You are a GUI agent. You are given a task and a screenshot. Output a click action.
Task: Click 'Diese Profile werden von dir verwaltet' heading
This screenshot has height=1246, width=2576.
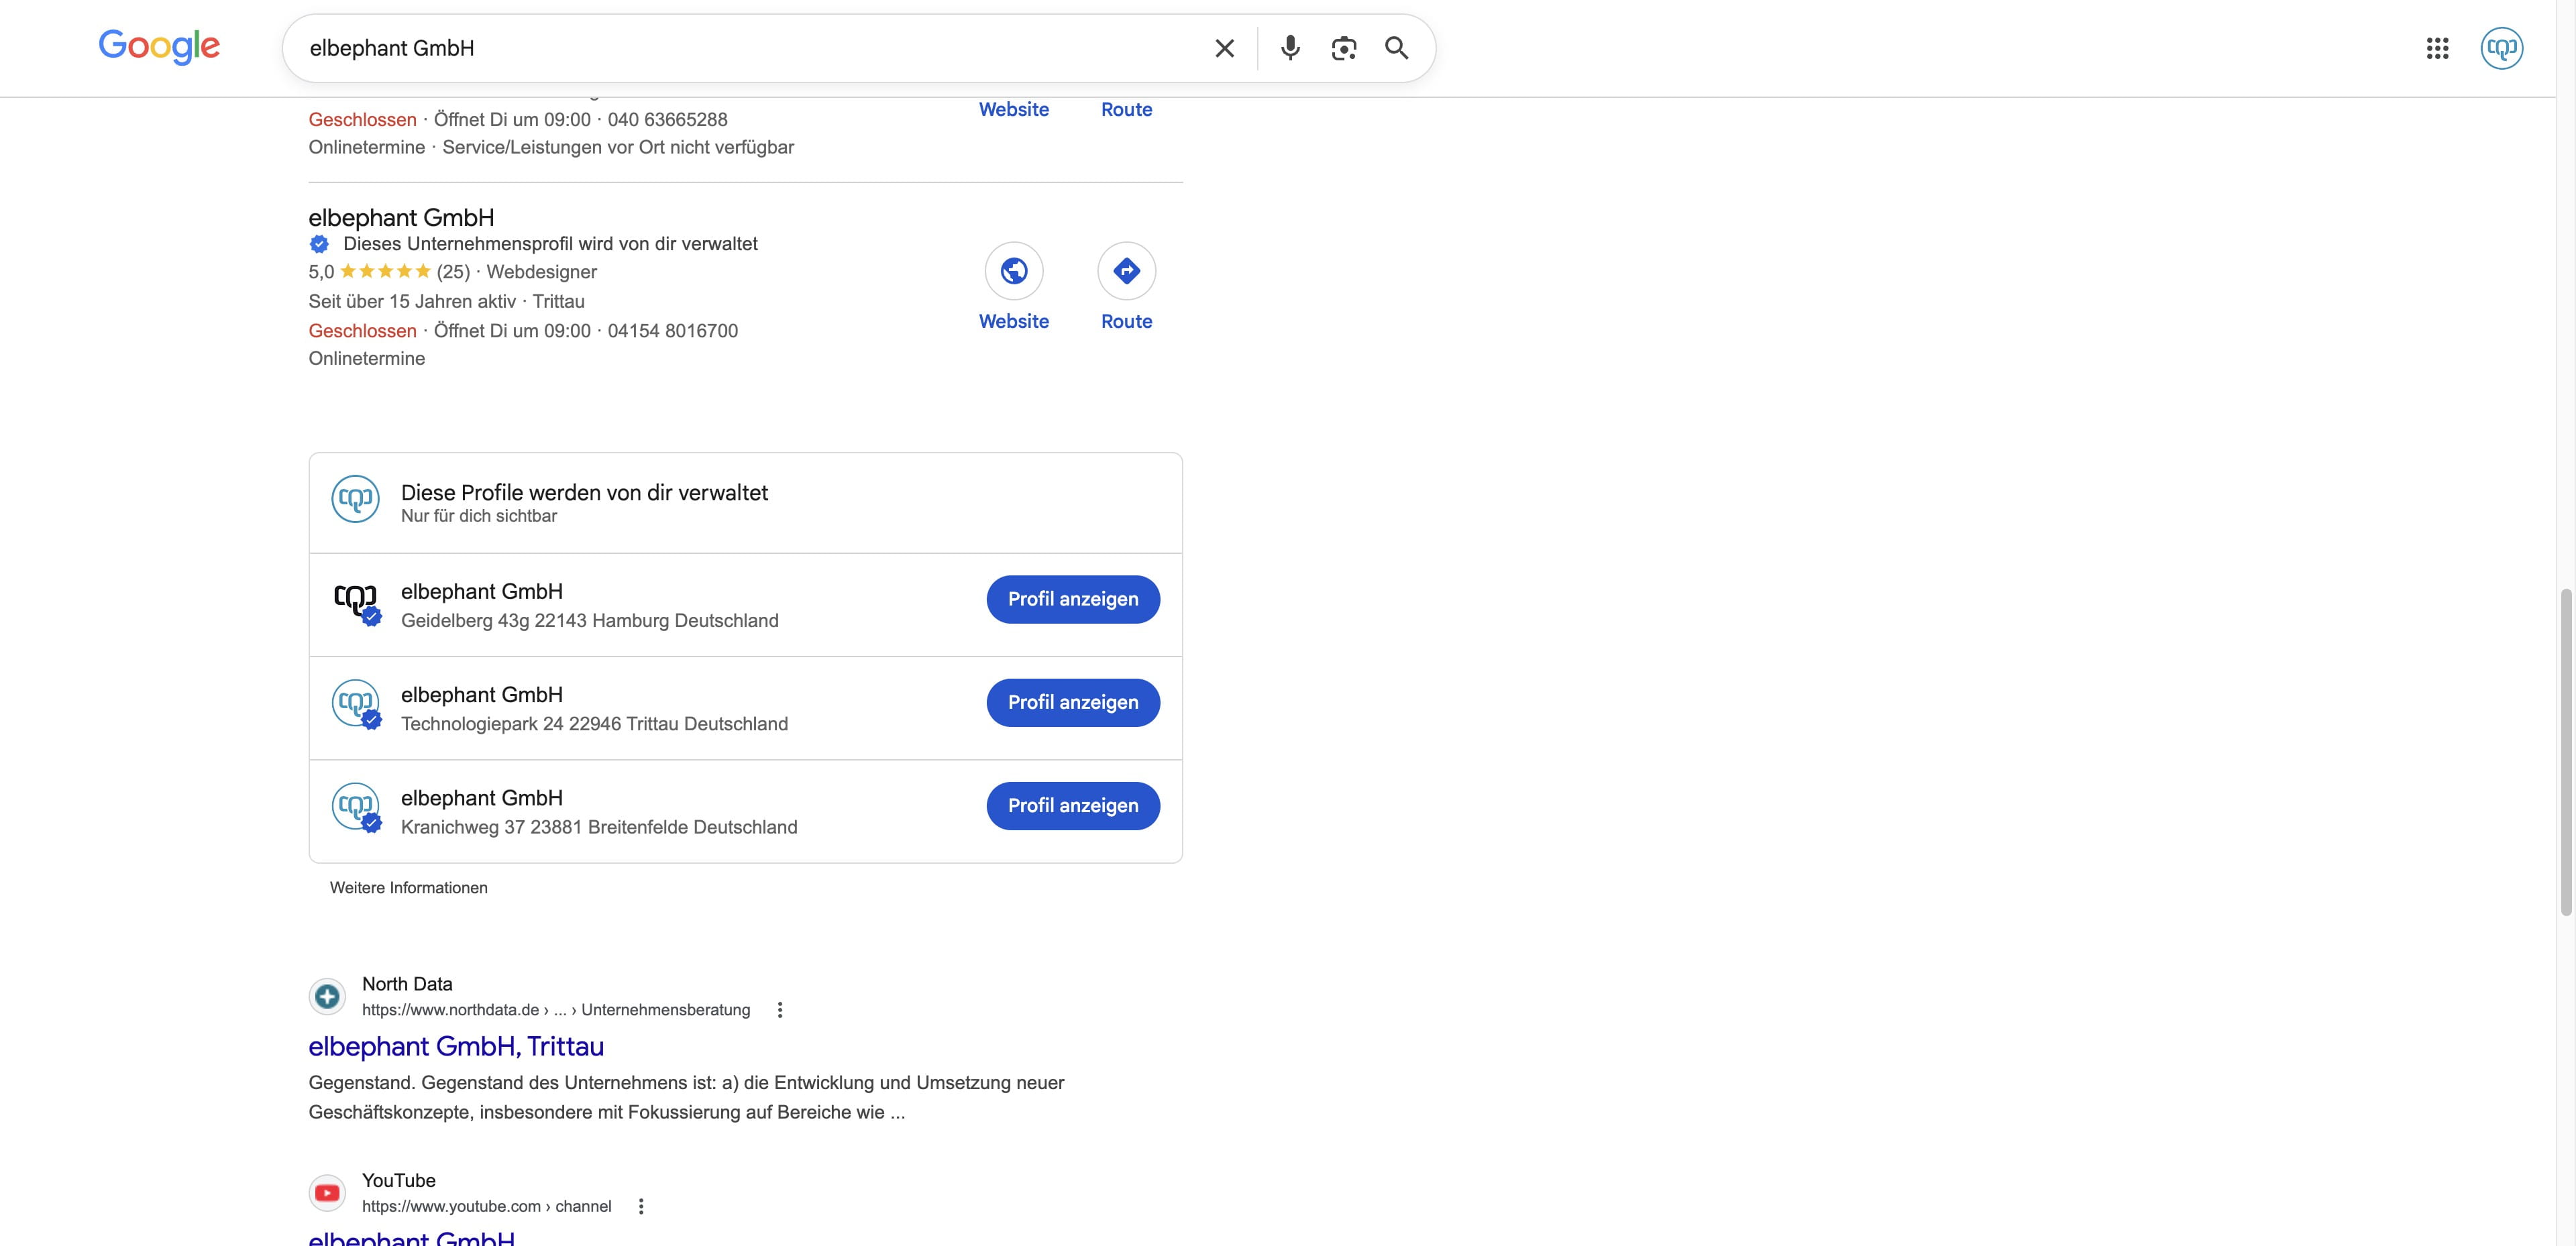click(584, 492)
